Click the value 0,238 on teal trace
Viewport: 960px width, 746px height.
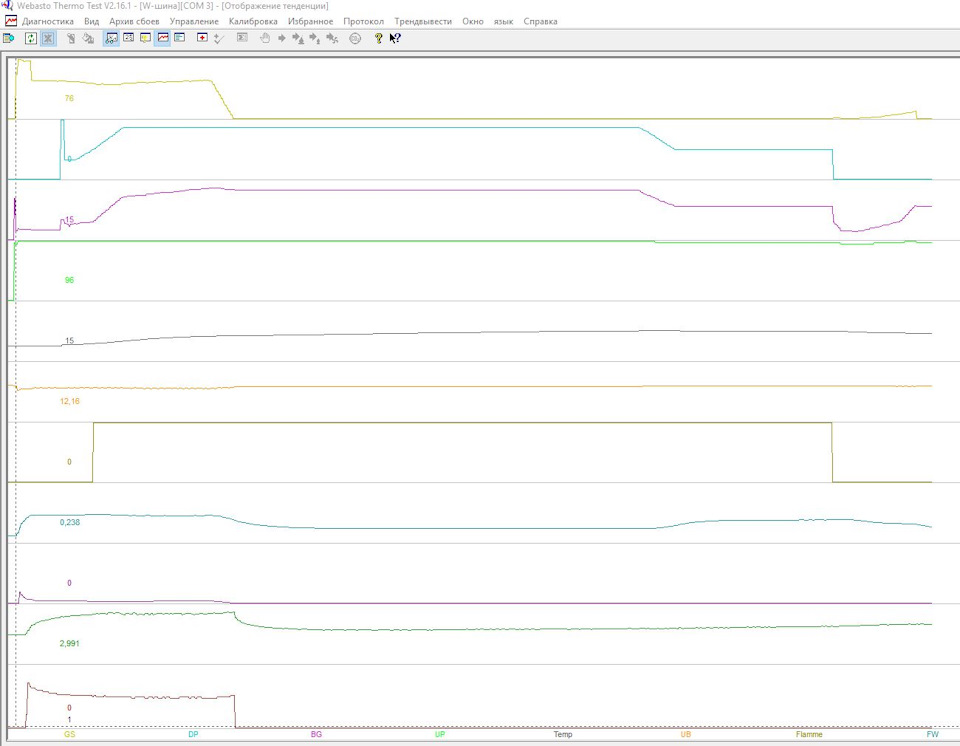click(69, 522)
